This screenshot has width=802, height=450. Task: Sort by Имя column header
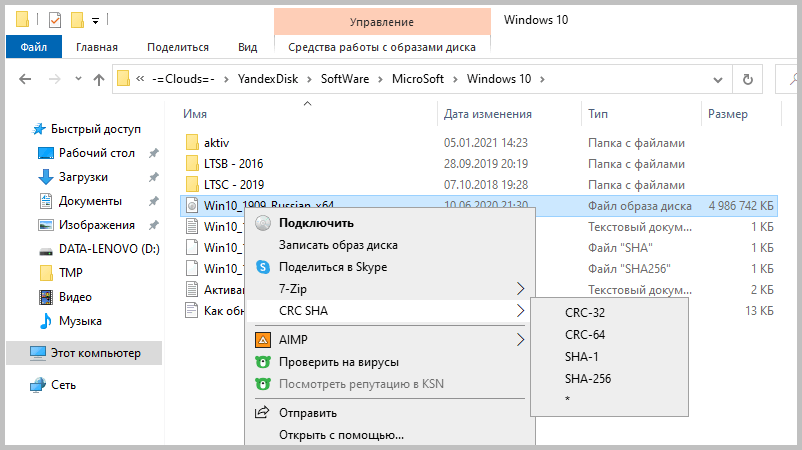[x=195, y=114]
